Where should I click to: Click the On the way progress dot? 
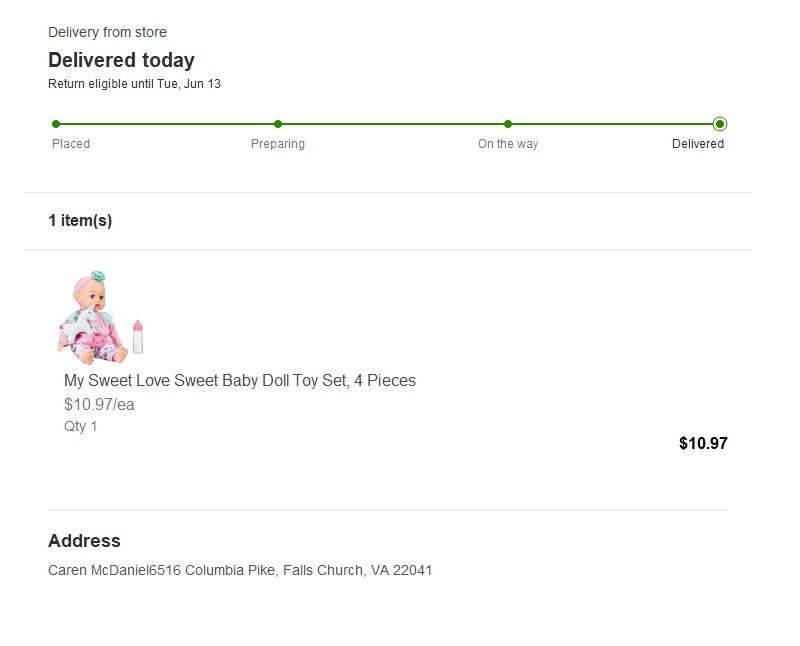508,124
